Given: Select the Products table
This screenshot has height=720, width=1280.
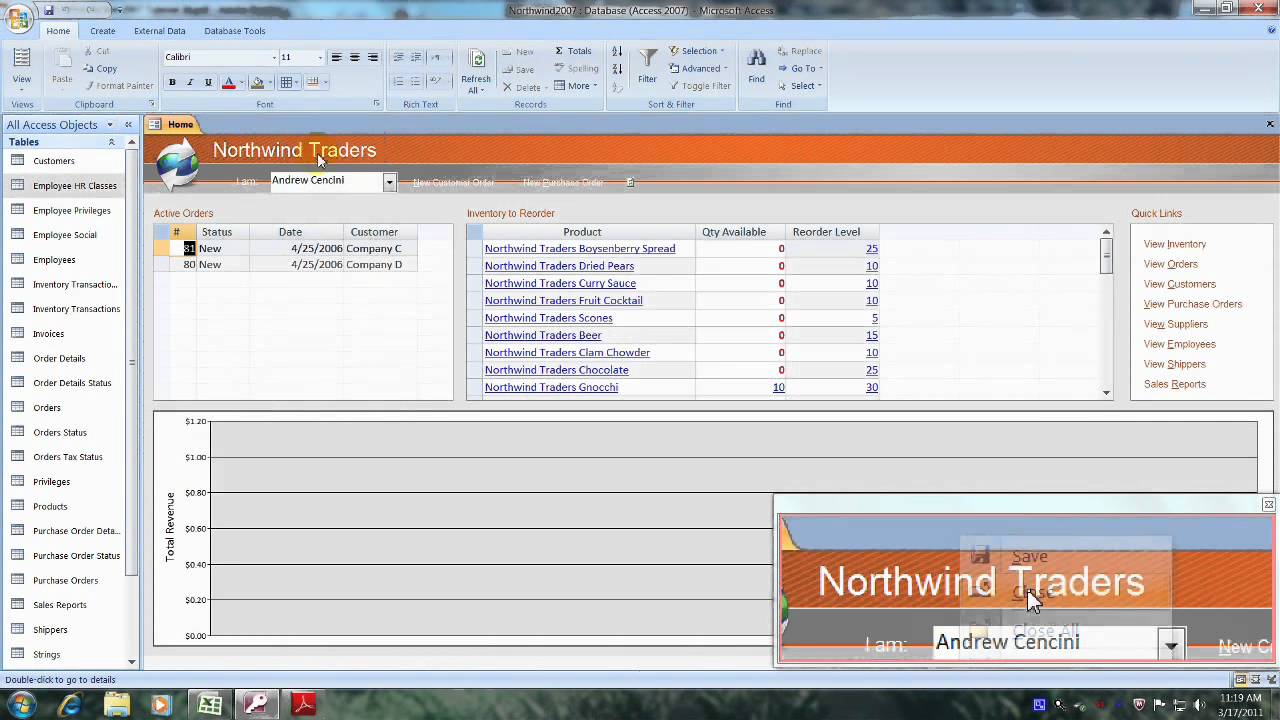Looking at the screenshot, I should 50,506.
